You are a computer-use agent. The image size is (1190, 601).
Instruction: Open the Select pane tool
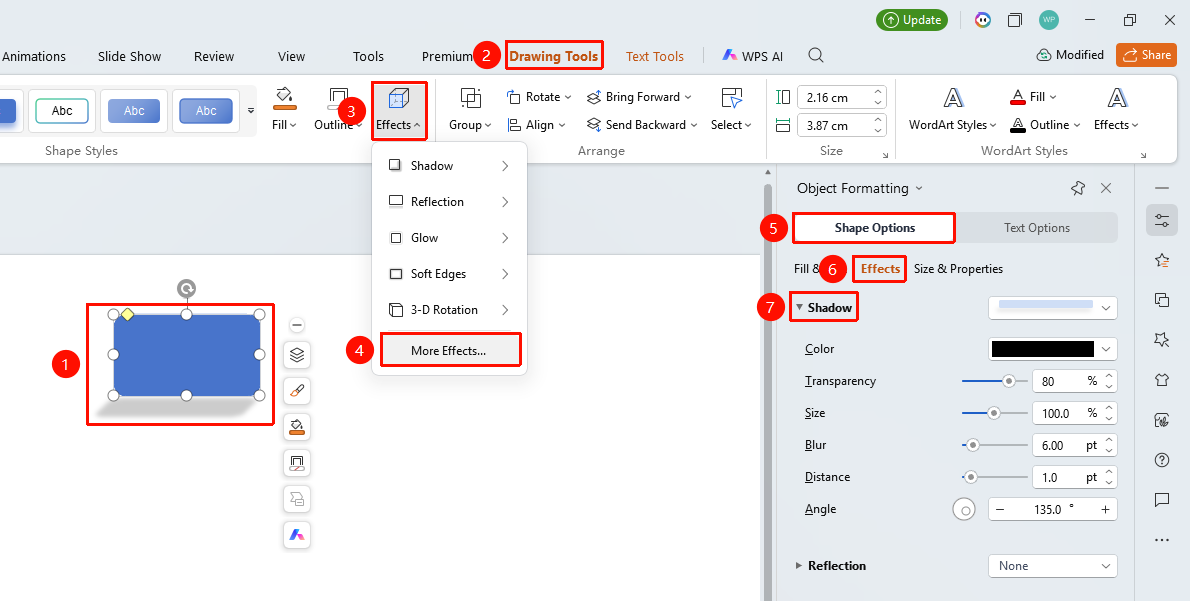click(732, 110)
